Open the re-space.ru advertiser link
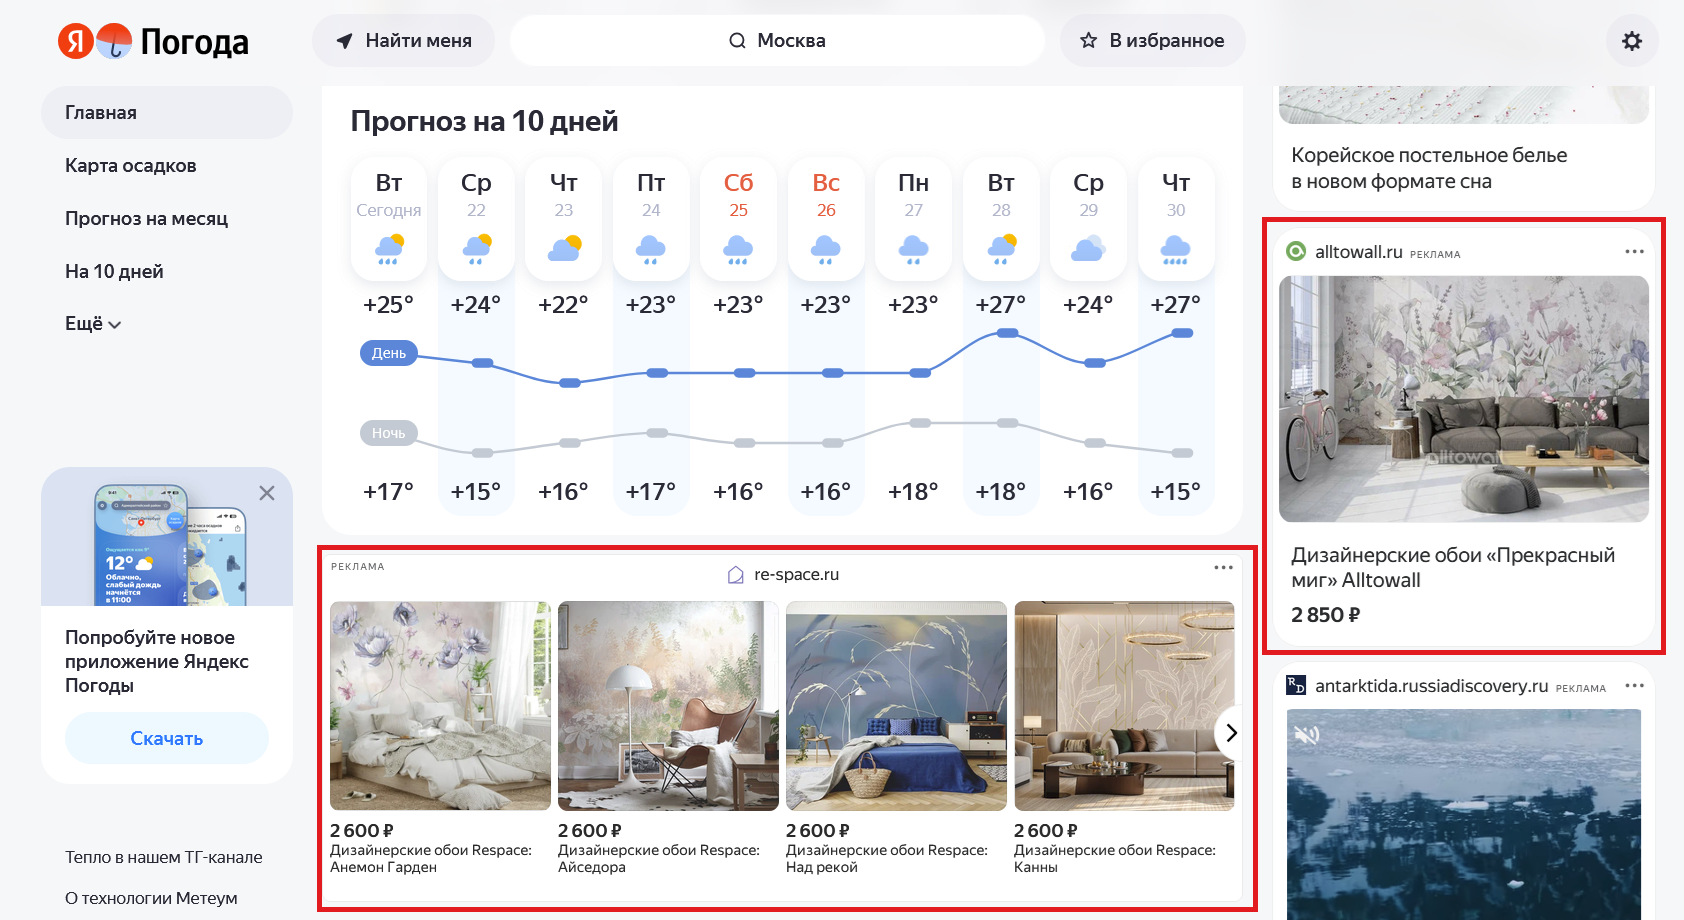This screenshot has height=920, width=1684. click(796, 575)
